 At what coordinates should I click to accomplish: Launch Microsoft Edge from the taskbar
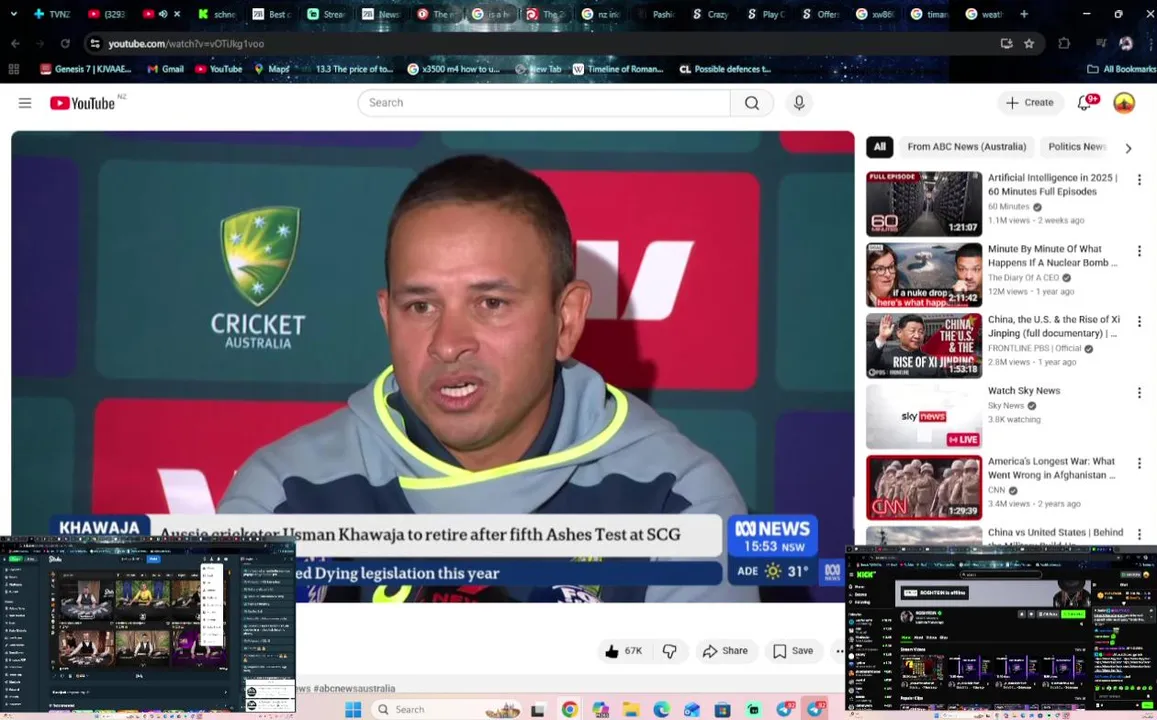661,710
